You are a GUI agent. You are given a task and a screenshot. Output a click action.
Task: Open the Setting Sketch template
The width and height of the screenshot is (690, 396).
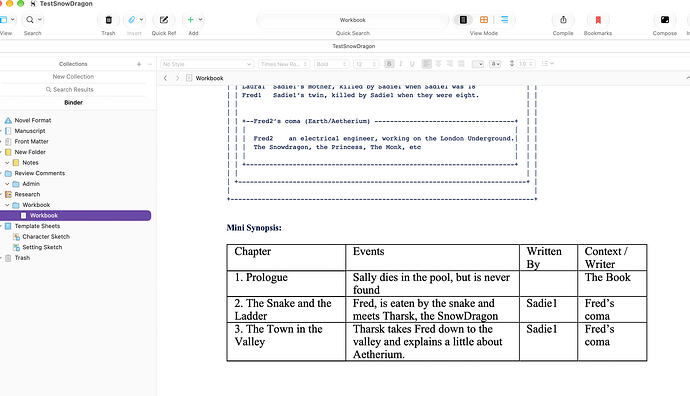42,247
